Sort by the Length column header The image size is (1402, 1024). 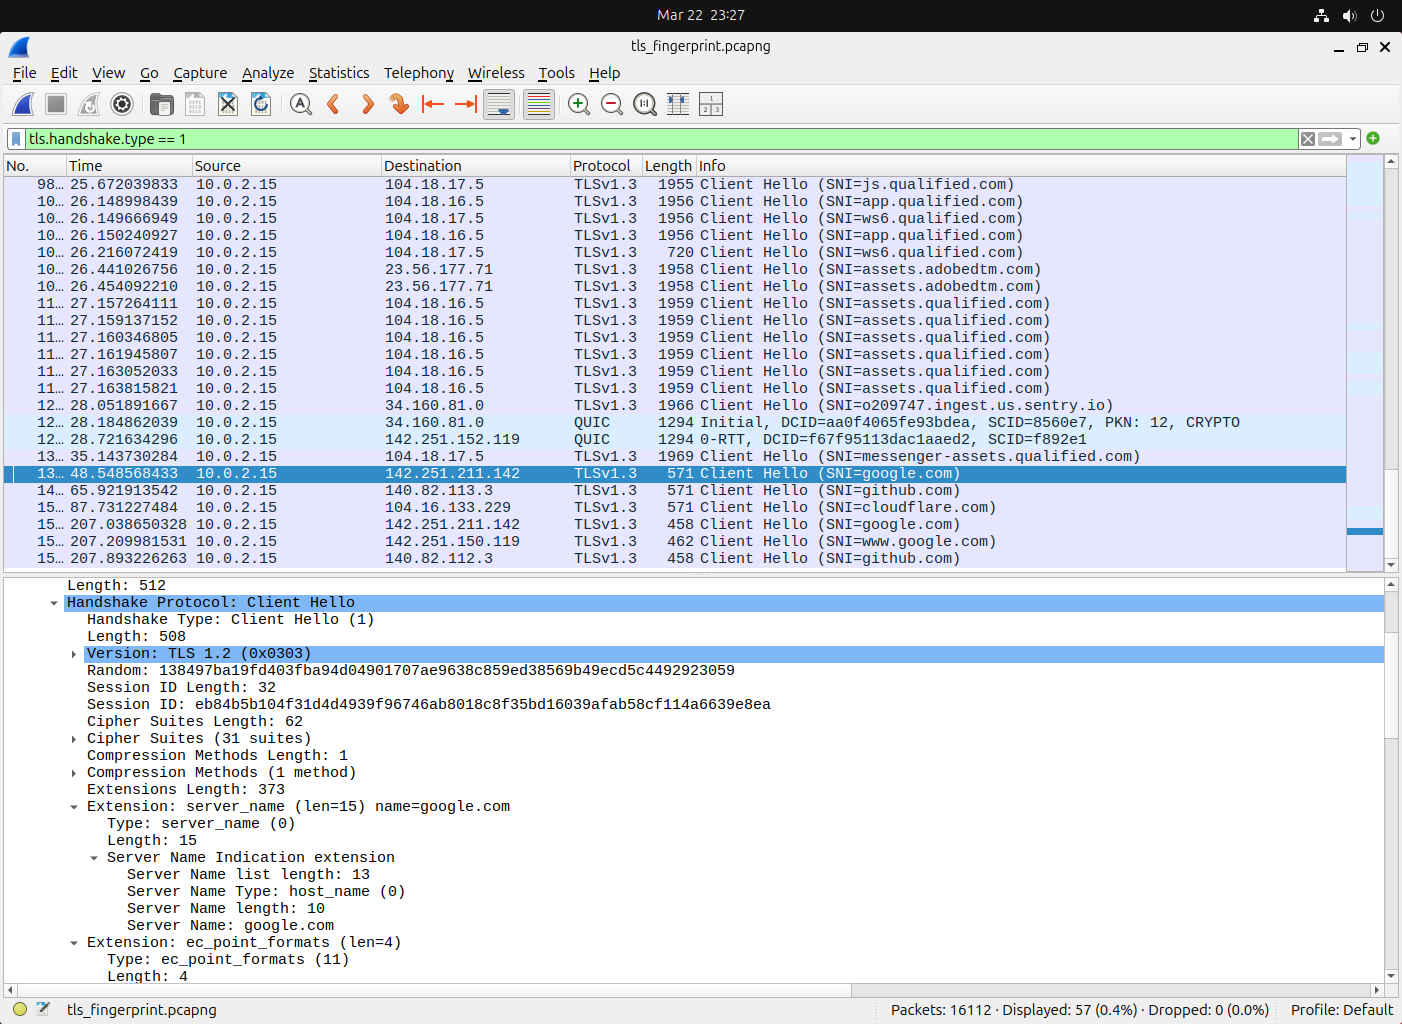668,166
